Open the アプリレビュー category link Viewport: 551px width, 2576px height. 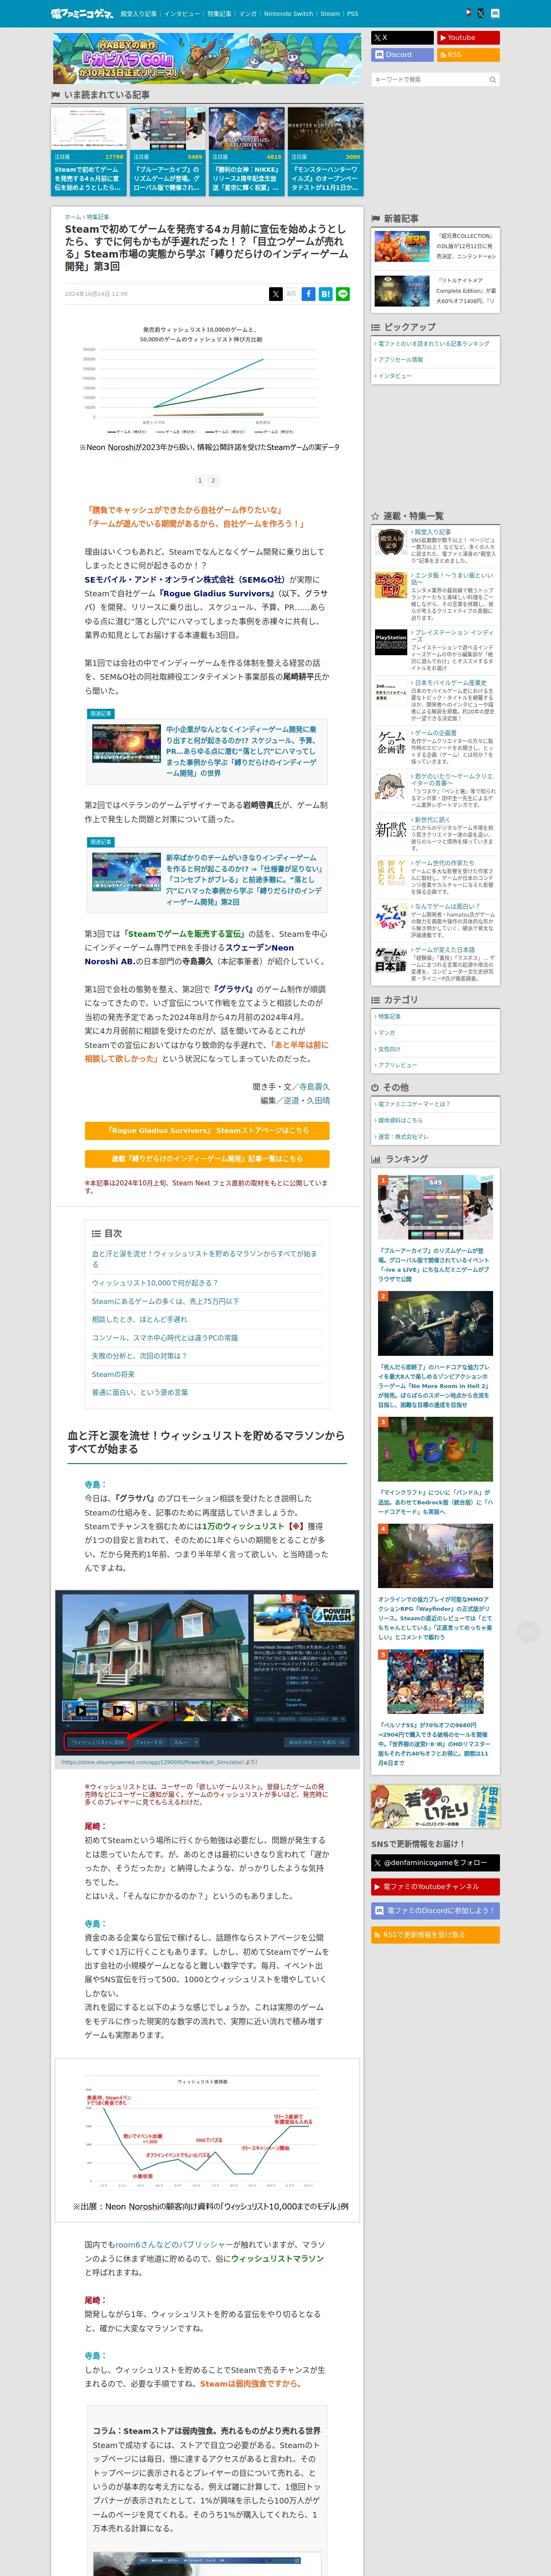(397, 1065)
